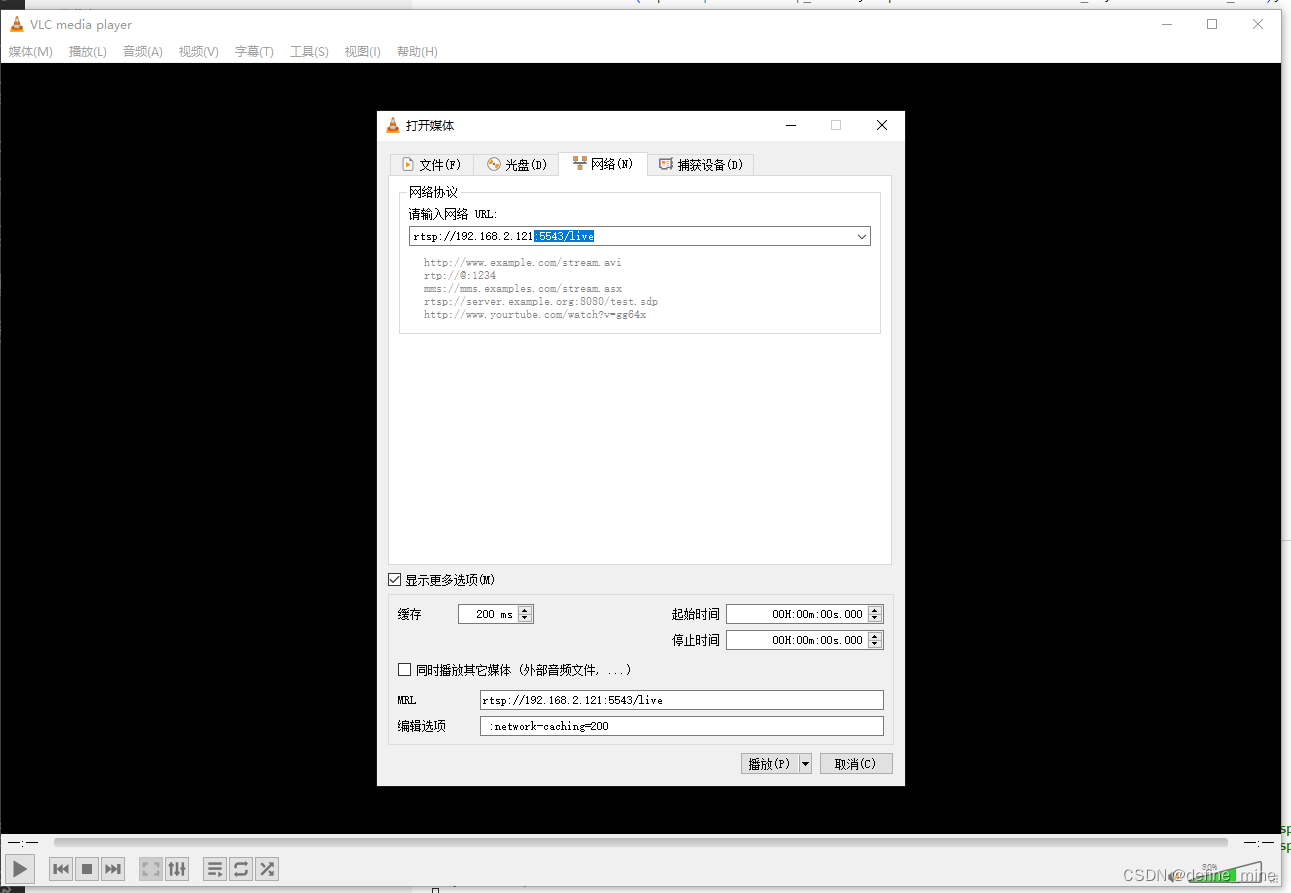Open the 工具(S) menu
The width and height of the screenshot is (1291, 893).
(308, 51)
